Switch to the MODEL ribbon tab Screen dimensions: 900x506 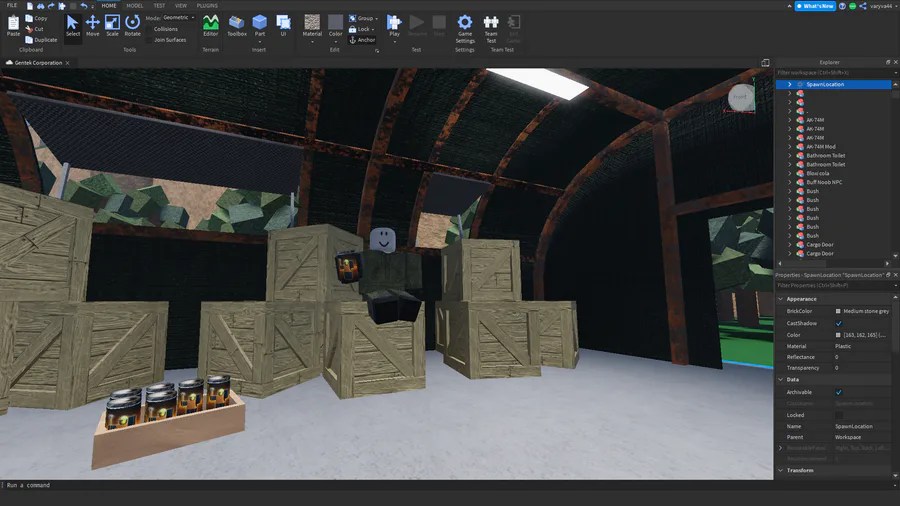(135, 6)
